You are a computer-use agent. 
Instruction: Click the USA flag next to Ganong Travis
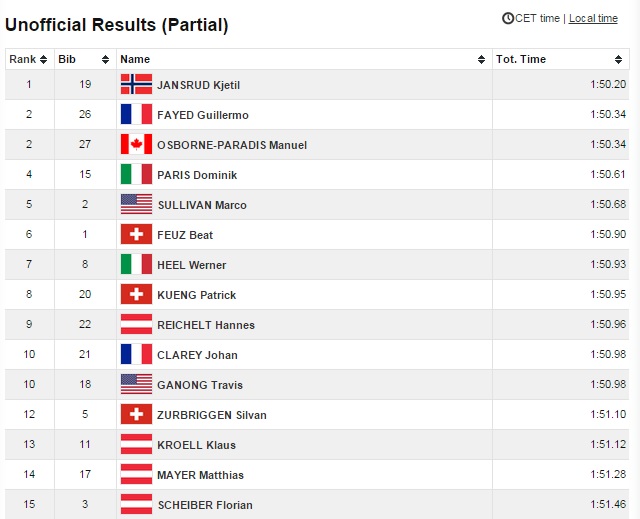tap(136, 384)
